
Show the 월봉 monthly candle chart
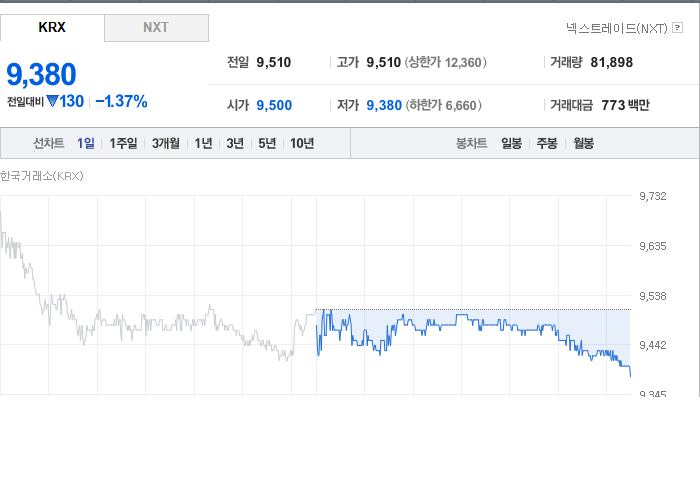pyautogui.click(x=583, y=143)
